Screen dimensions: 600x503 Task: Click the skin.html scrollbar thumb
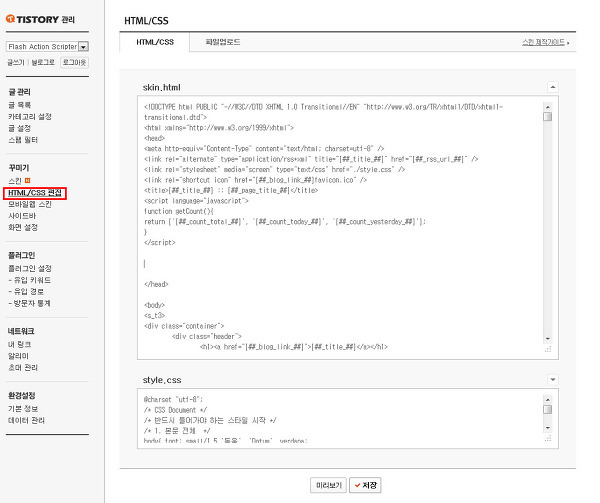tap(548, 116)
